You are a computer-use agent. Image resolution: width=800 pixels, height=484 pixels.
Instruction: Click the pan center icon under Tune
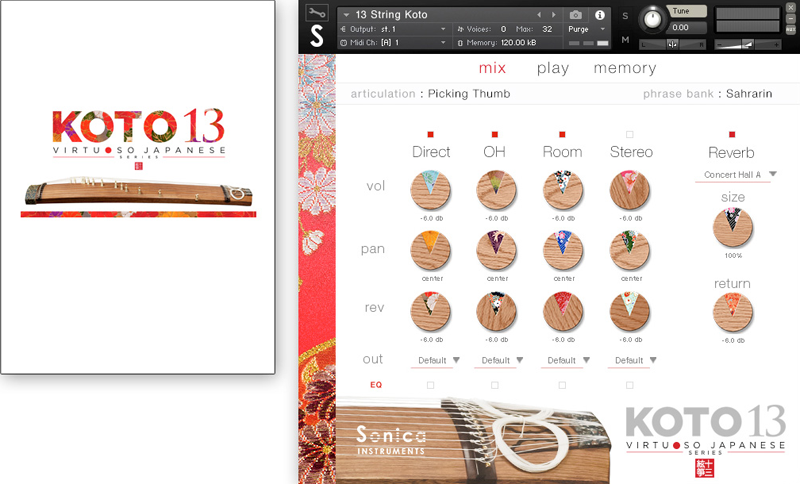coord(672,44)
